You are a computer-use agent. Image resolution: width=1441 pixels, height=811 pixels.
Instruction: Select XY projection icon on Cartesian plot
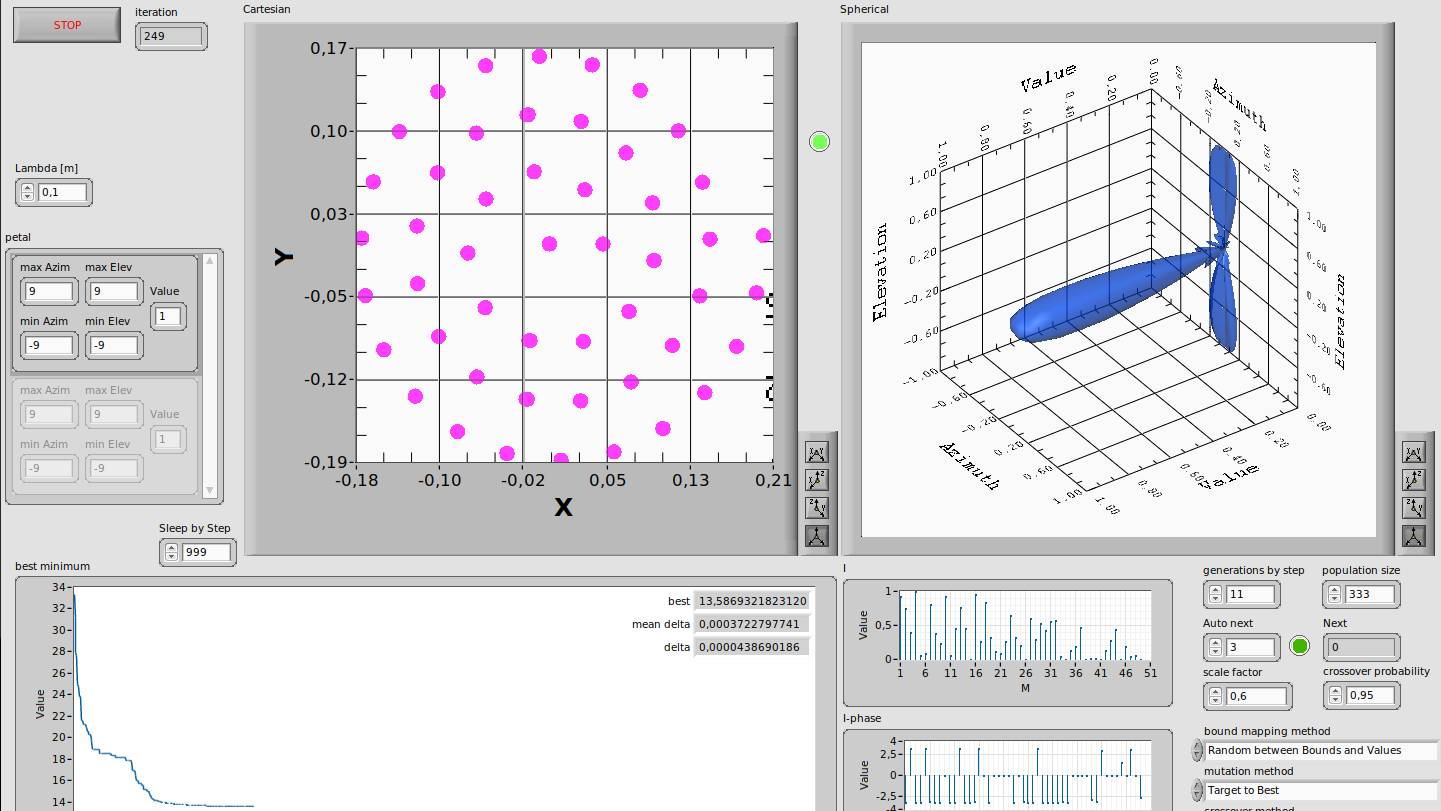817,453
